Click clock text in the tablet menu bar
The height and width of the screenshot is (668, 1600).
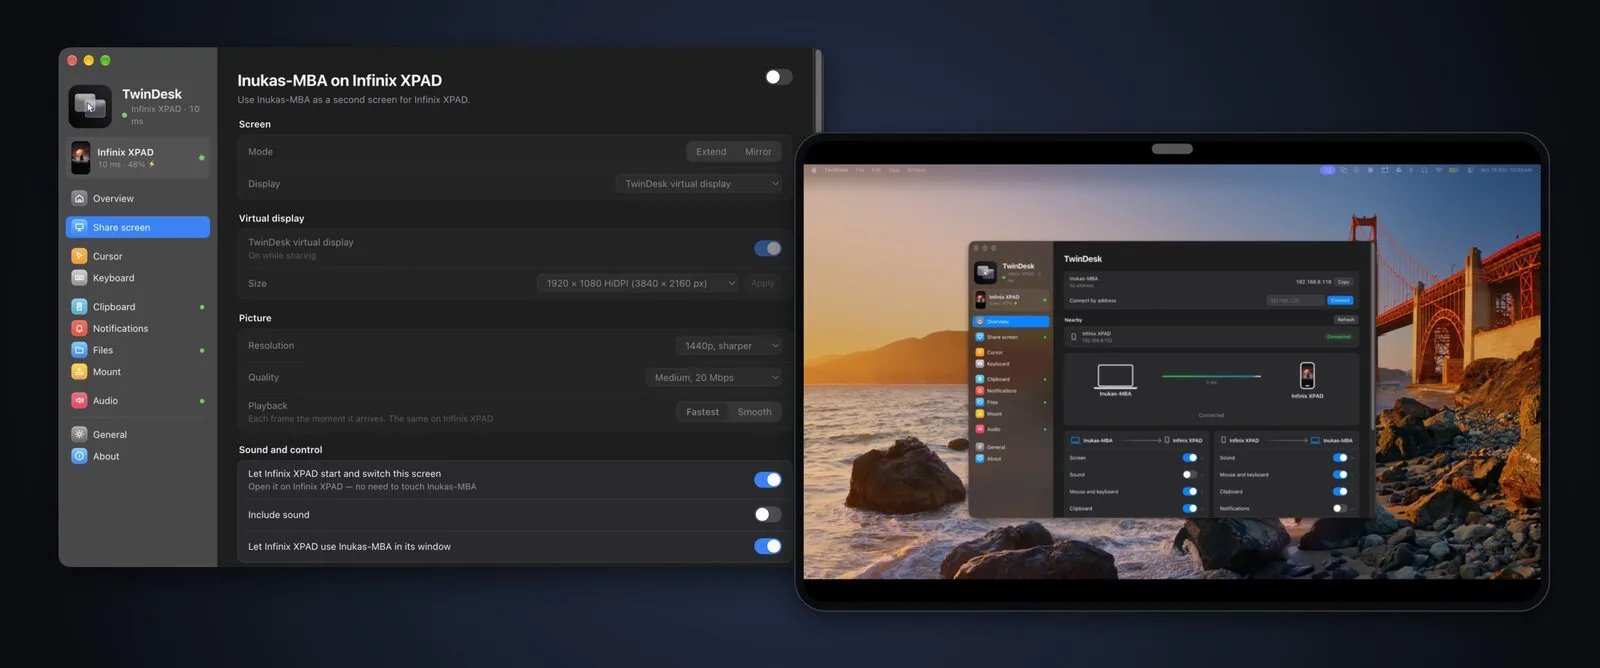point(1506,170)
